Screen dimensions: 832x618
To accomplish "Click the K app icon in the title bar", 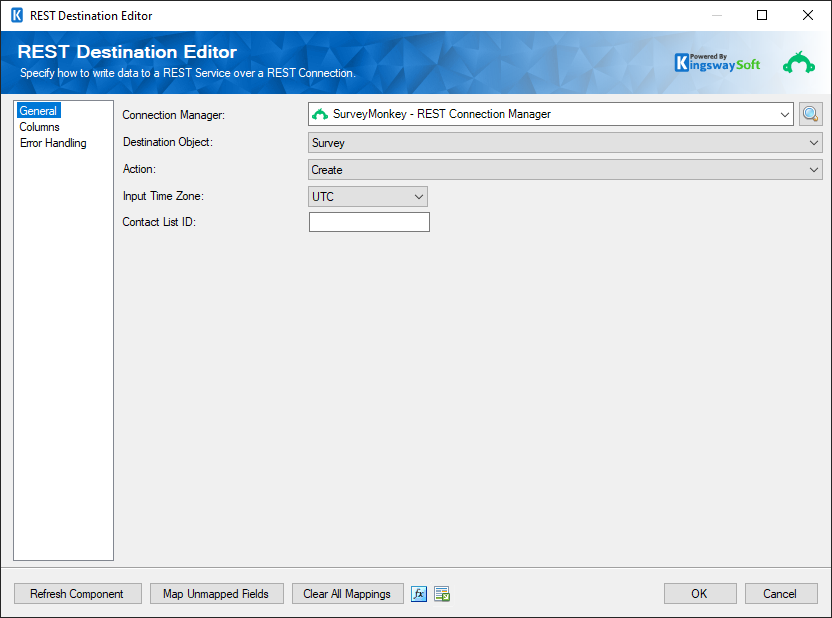I will coord(17,15).
